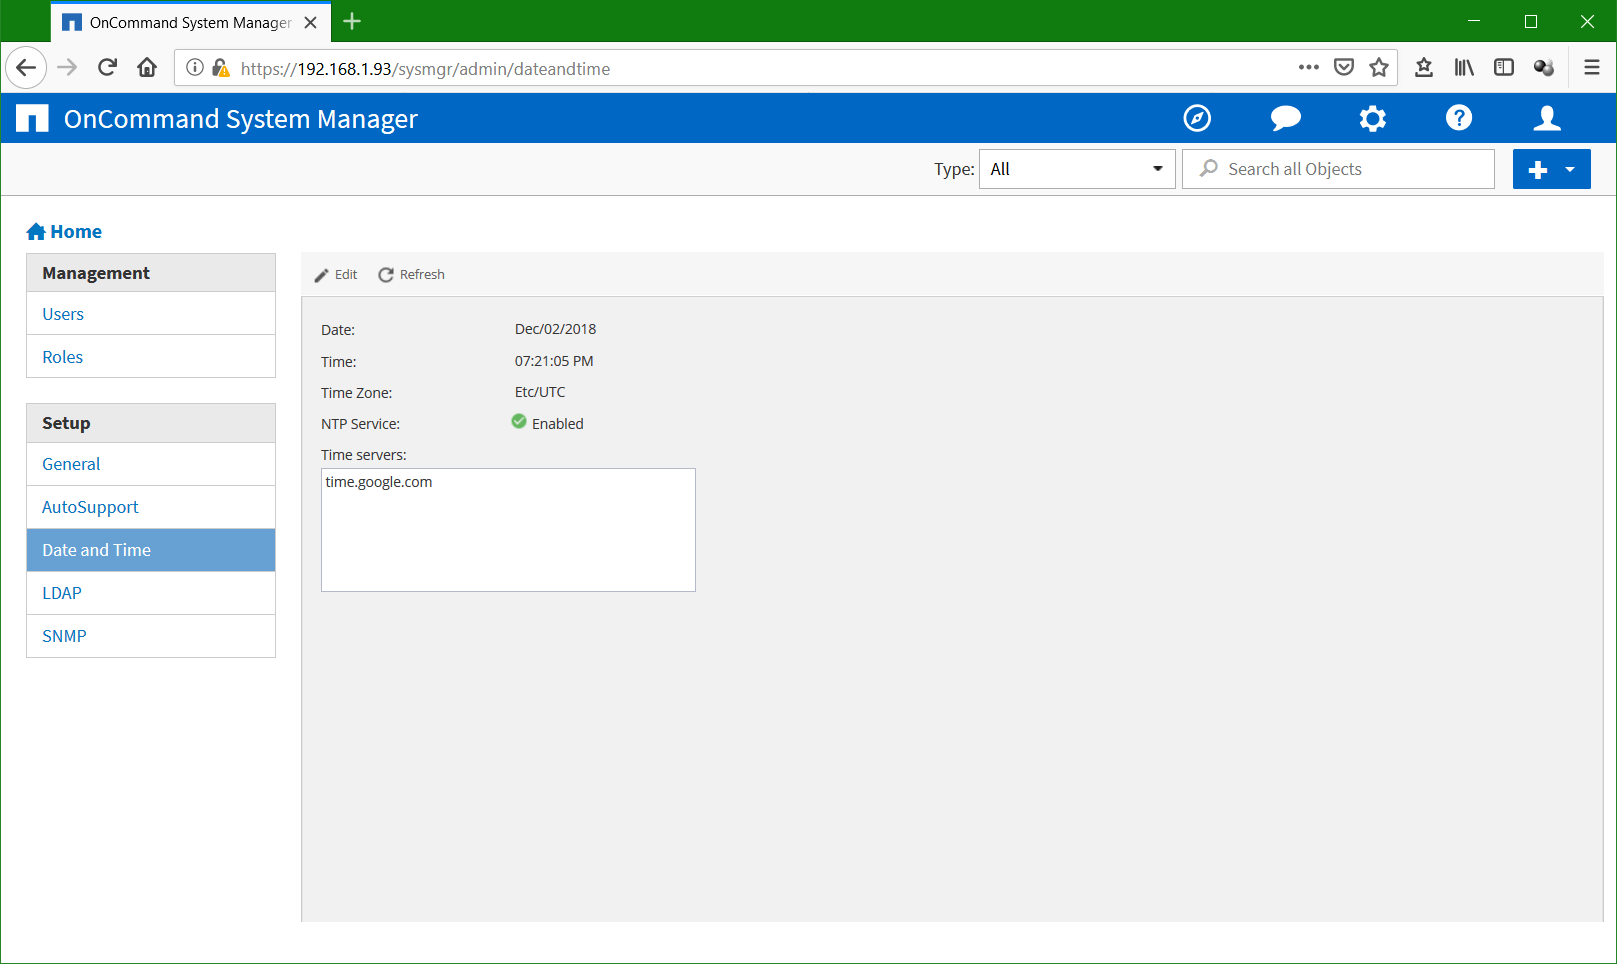The image size is (1617, 964).
Task: Focus the Search all Objects field
Action: [x=1338, y=169]
